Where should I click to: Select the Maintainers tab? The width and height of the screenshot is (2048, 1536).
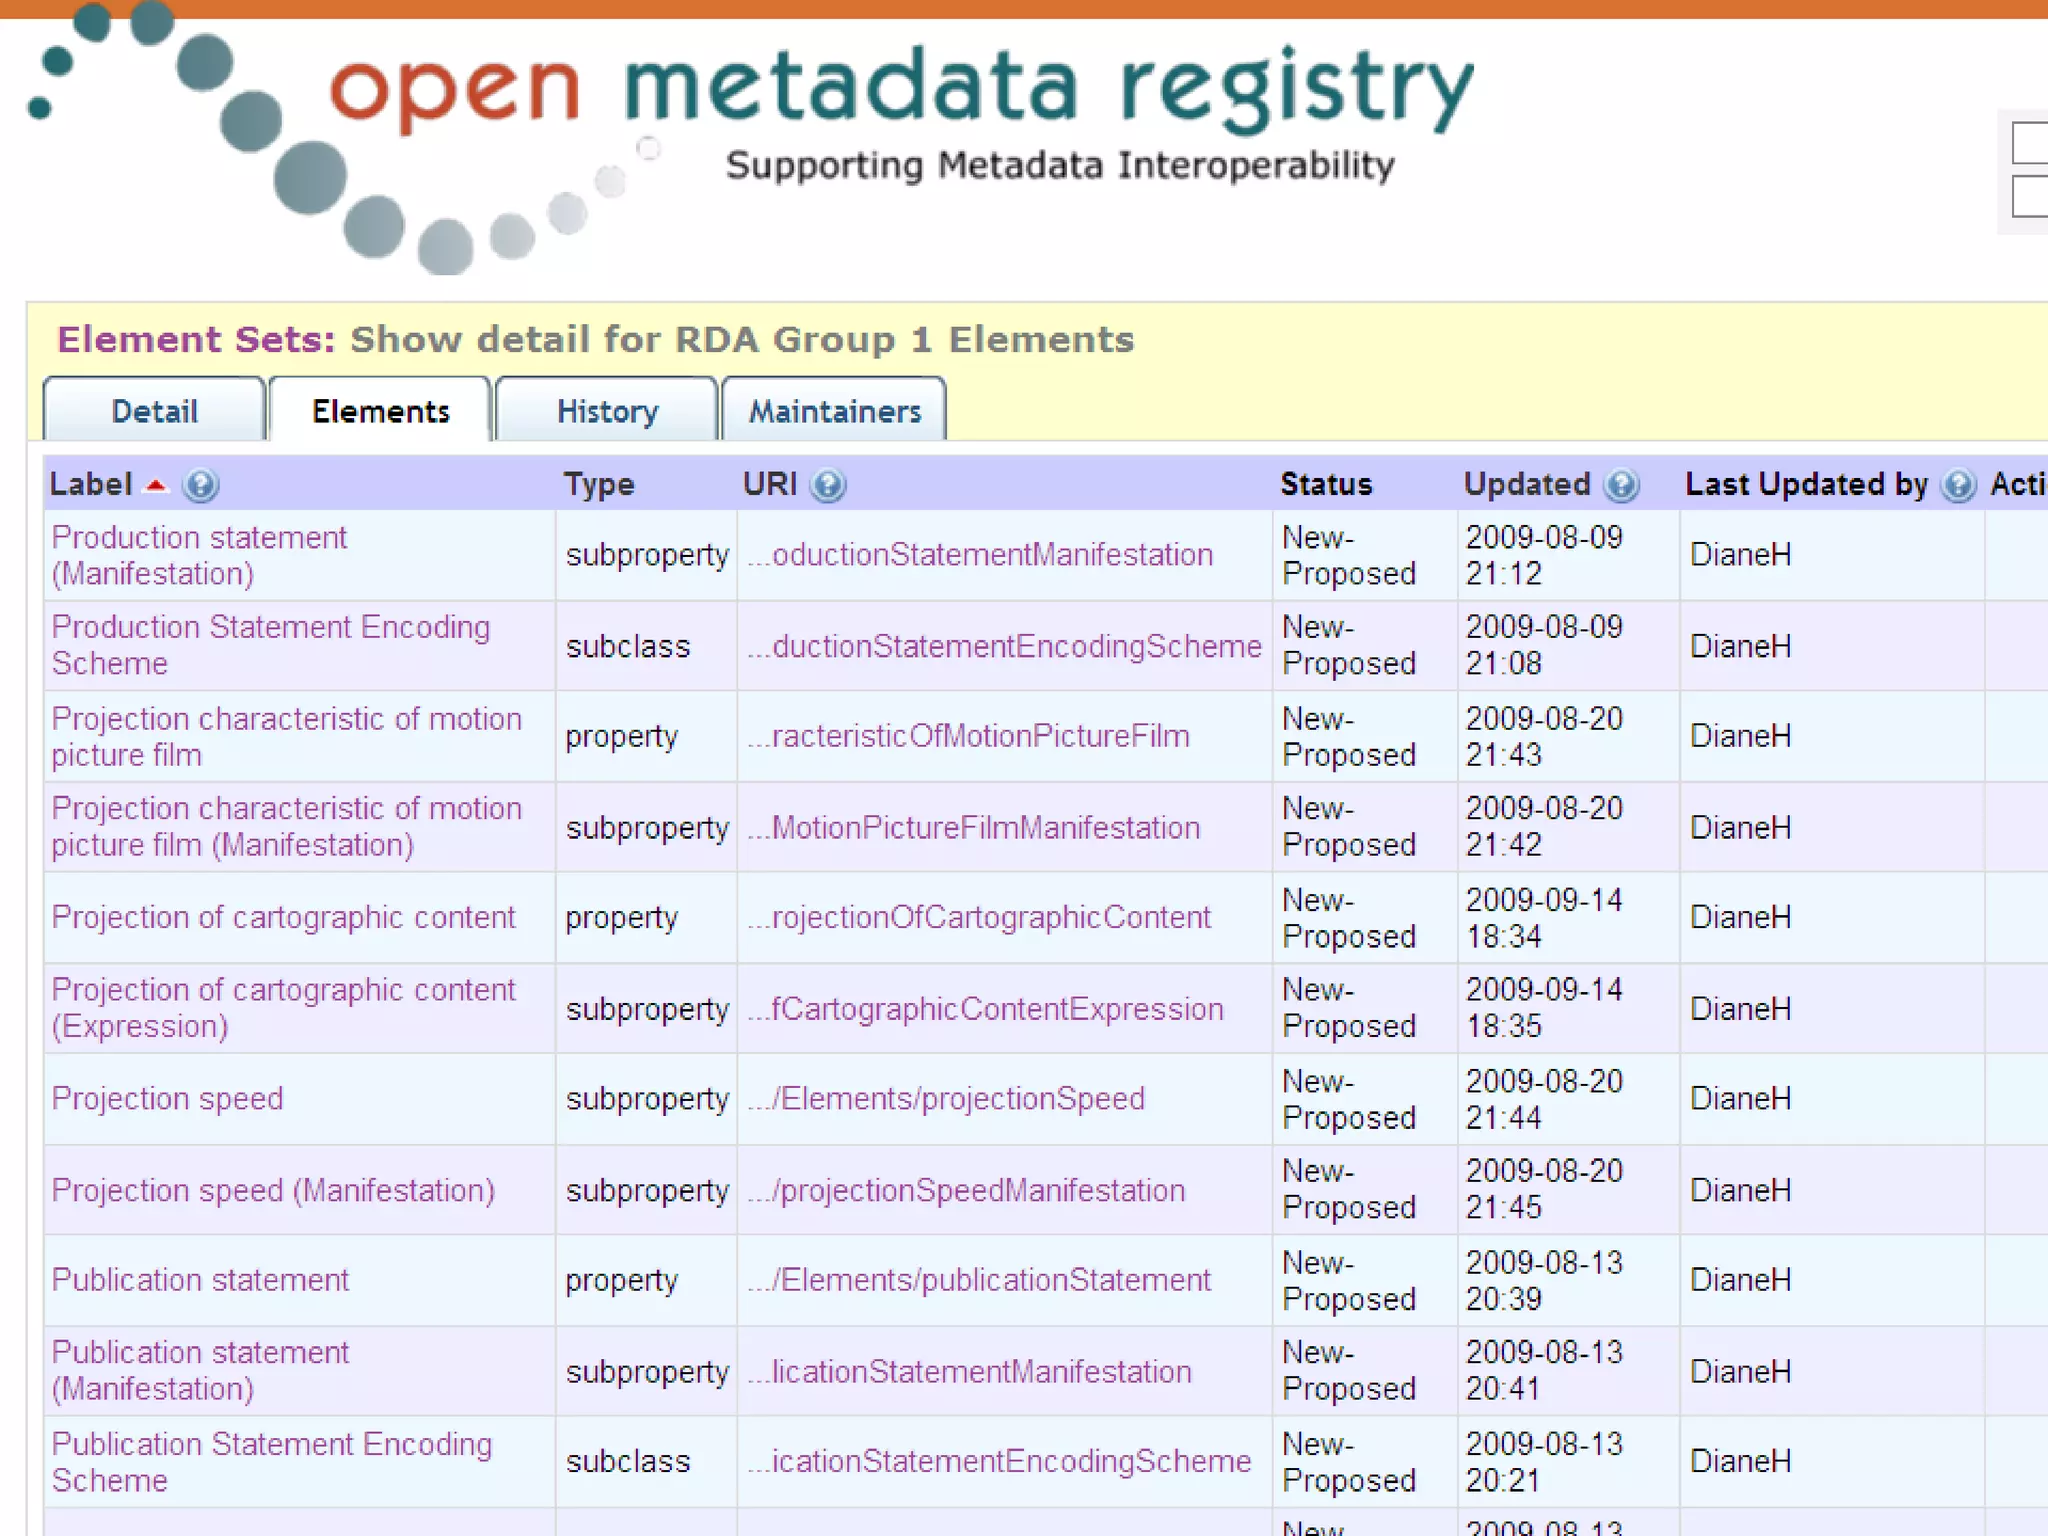tap(834, 411)
